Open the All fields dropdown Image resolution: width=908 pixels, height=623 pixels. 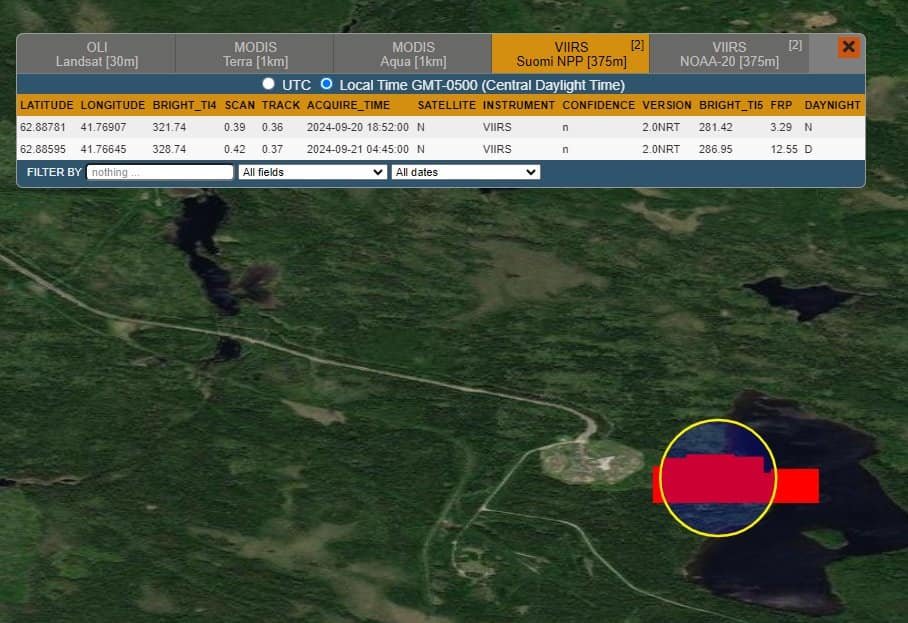point(312,172)
